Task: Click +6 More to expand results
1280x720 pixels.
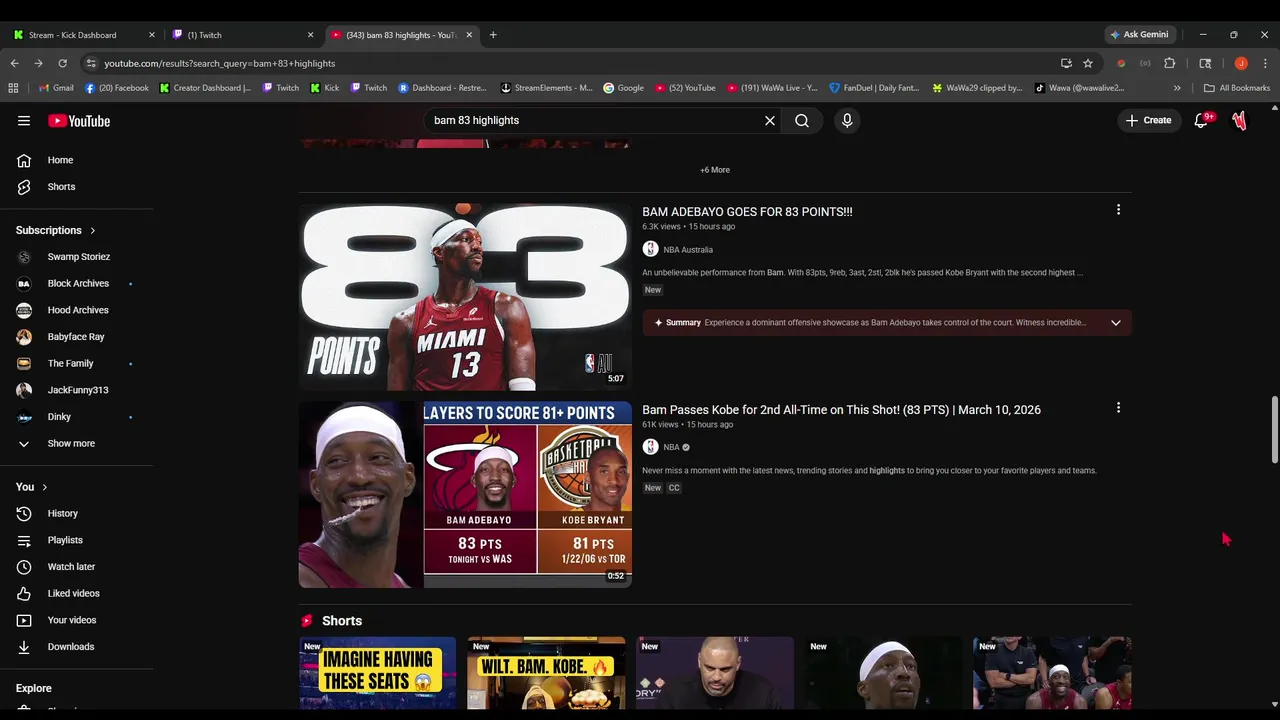Action: [715, 170]
